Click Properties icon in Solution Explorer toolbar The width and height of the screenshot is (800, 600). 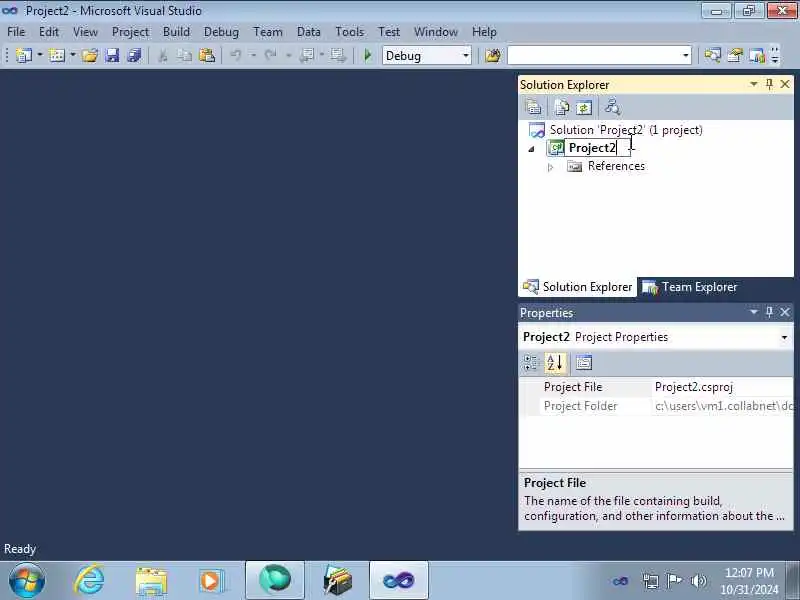(x=533, y=107)
